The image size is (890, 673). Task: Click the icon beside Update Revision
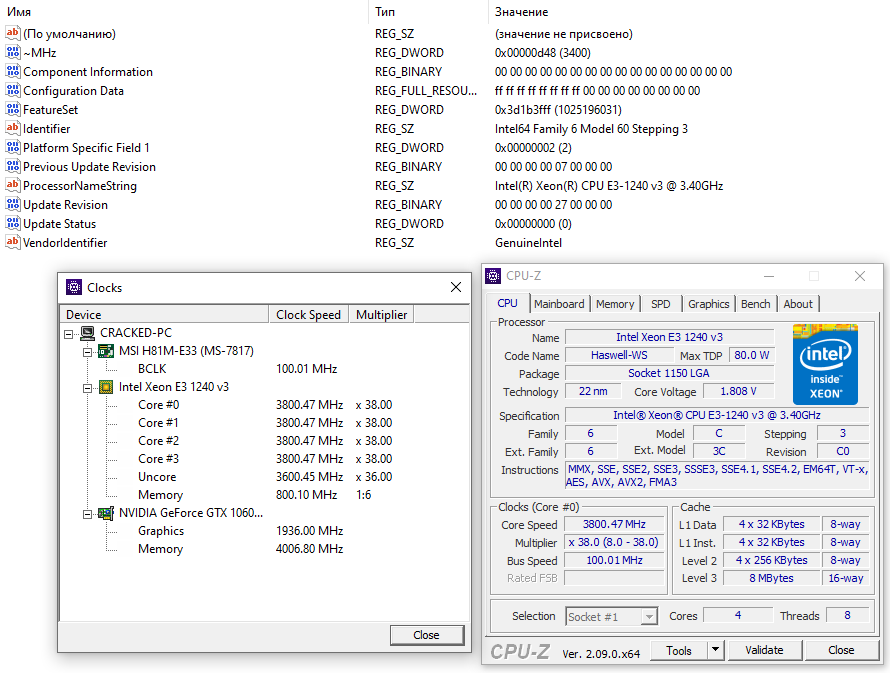12,204
